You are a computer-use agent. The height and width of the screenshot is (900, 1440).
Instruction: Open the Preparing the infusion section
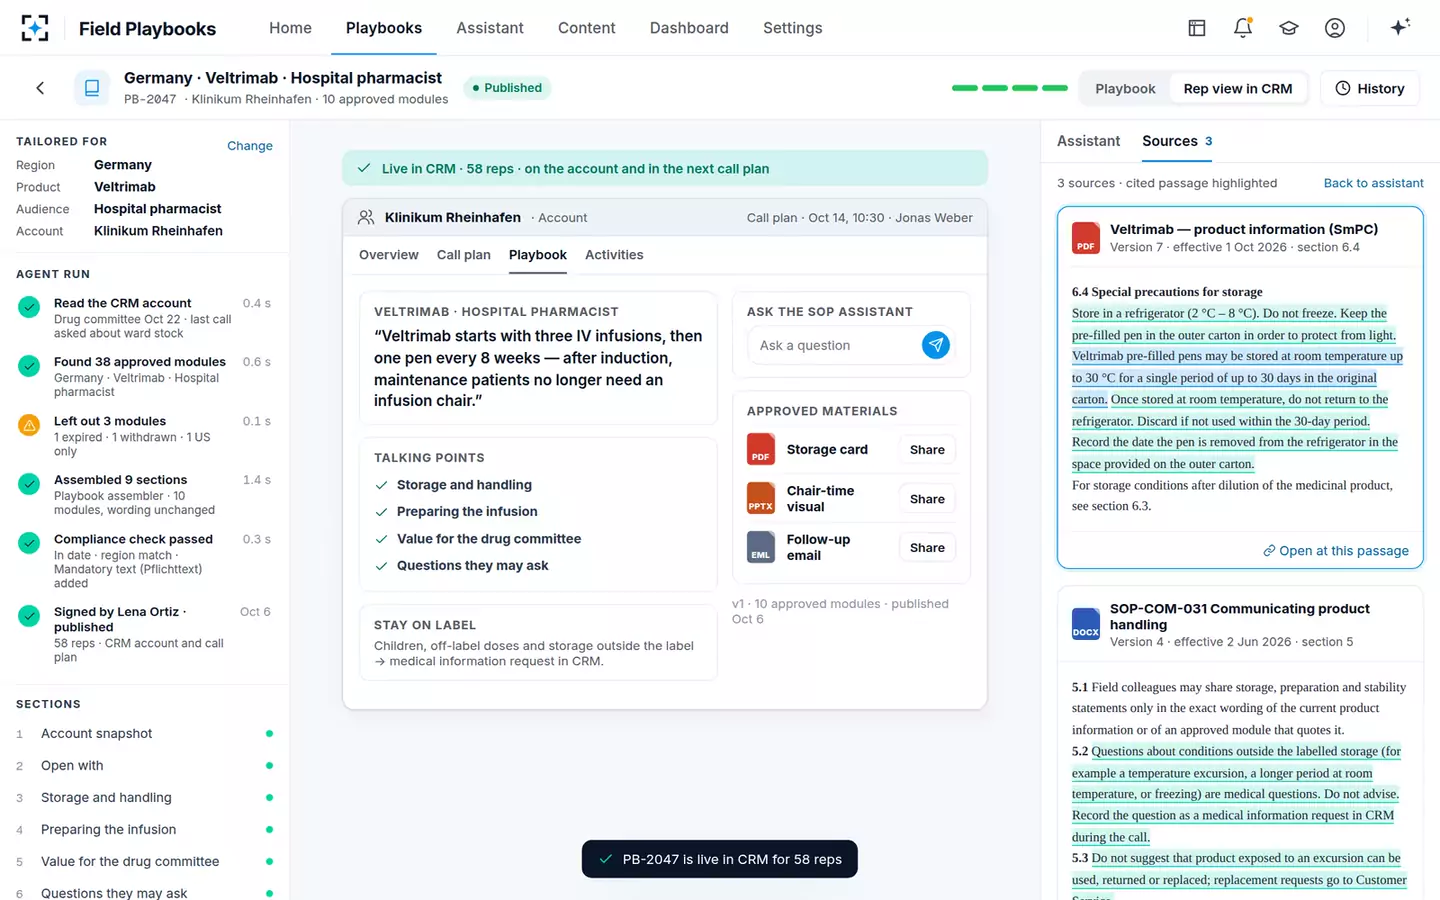point(145,830)
